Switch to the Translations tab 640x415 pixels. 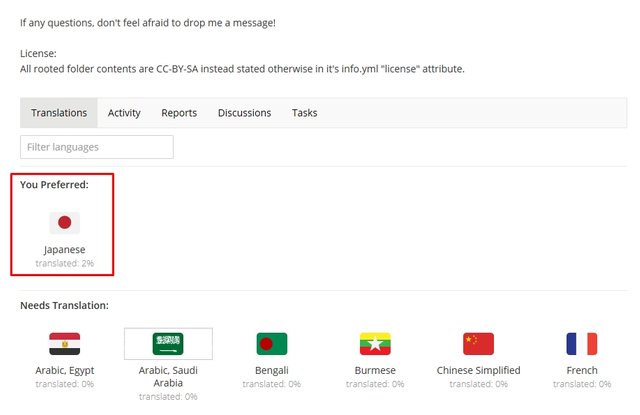tap(59, 113)
